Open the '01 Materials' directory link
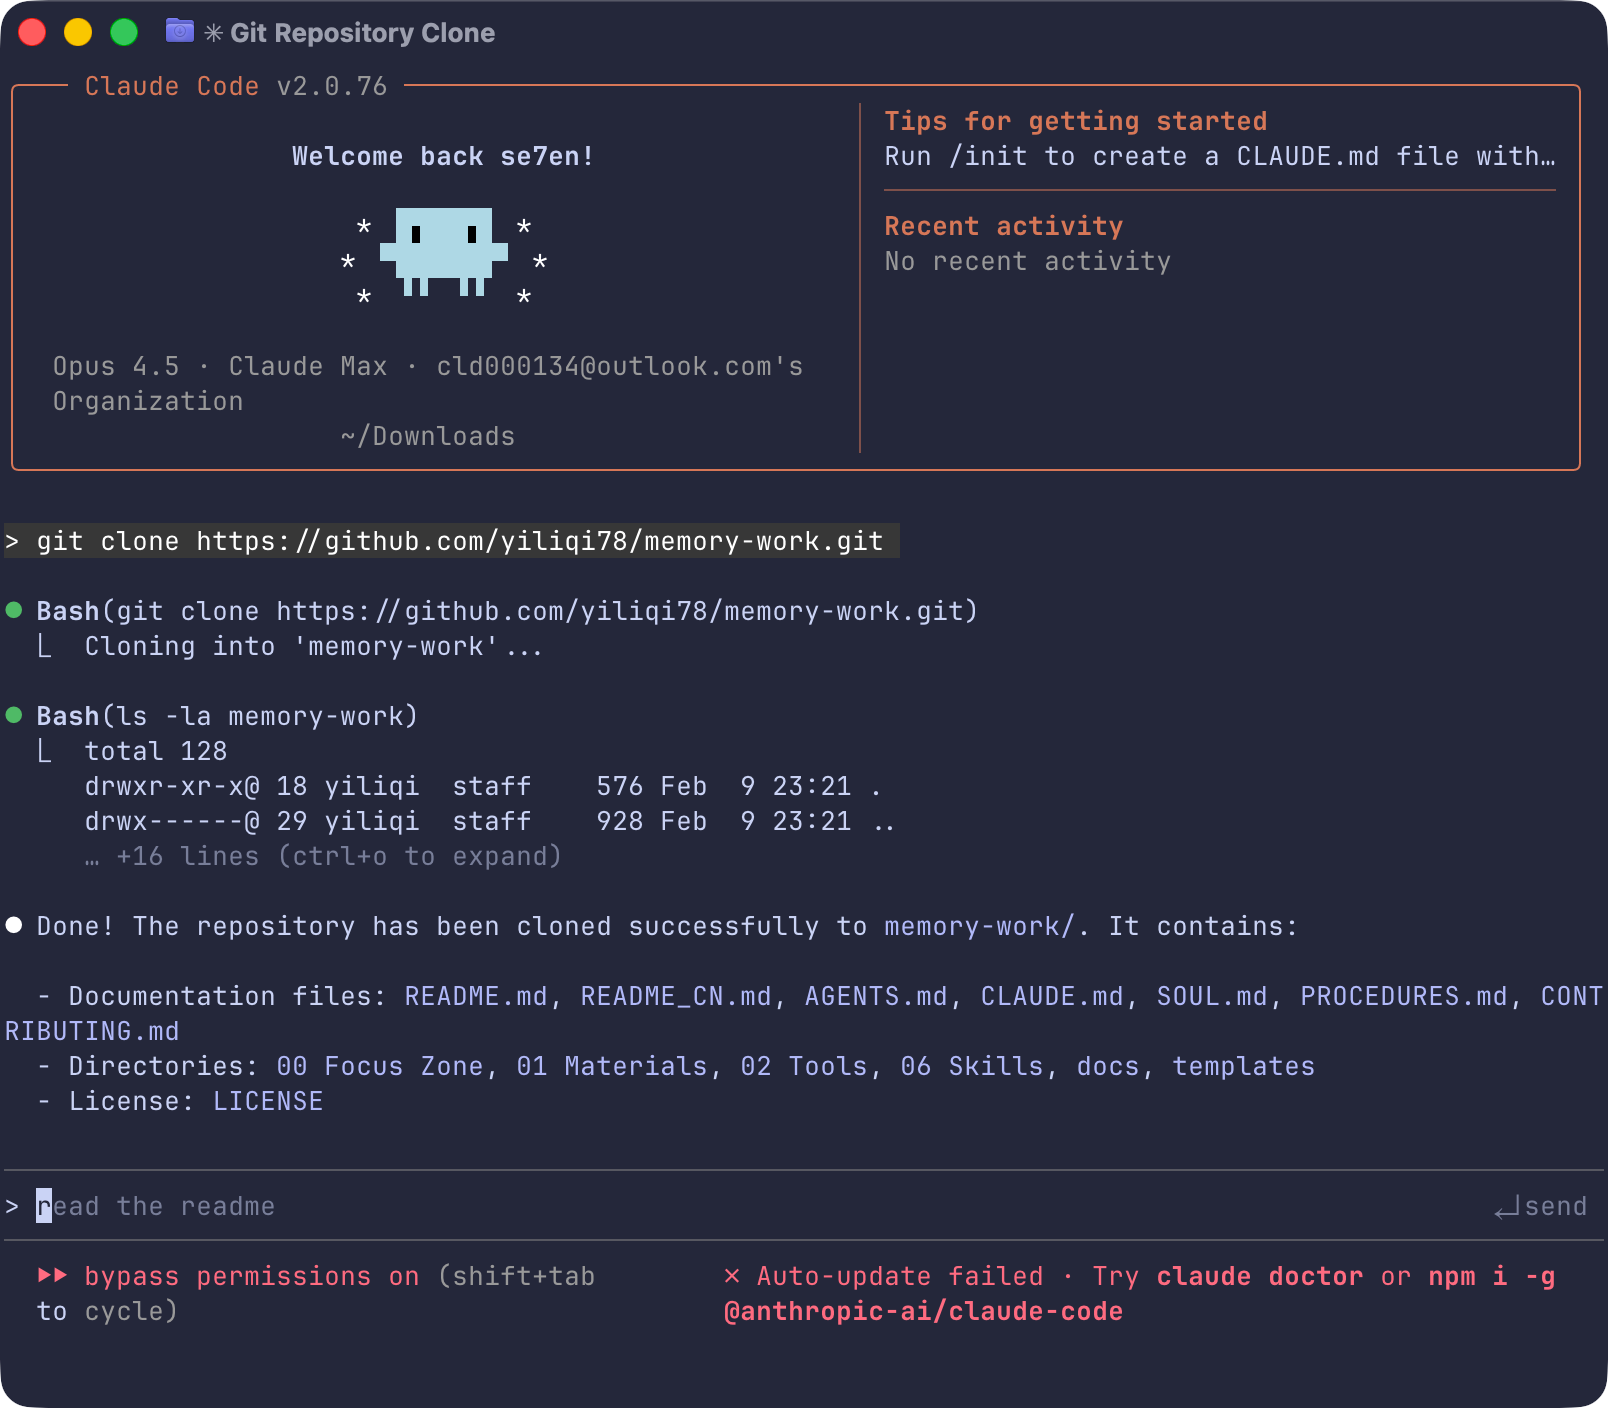This screenshot has width=1608, height=1408. [x=612, y=1066]
